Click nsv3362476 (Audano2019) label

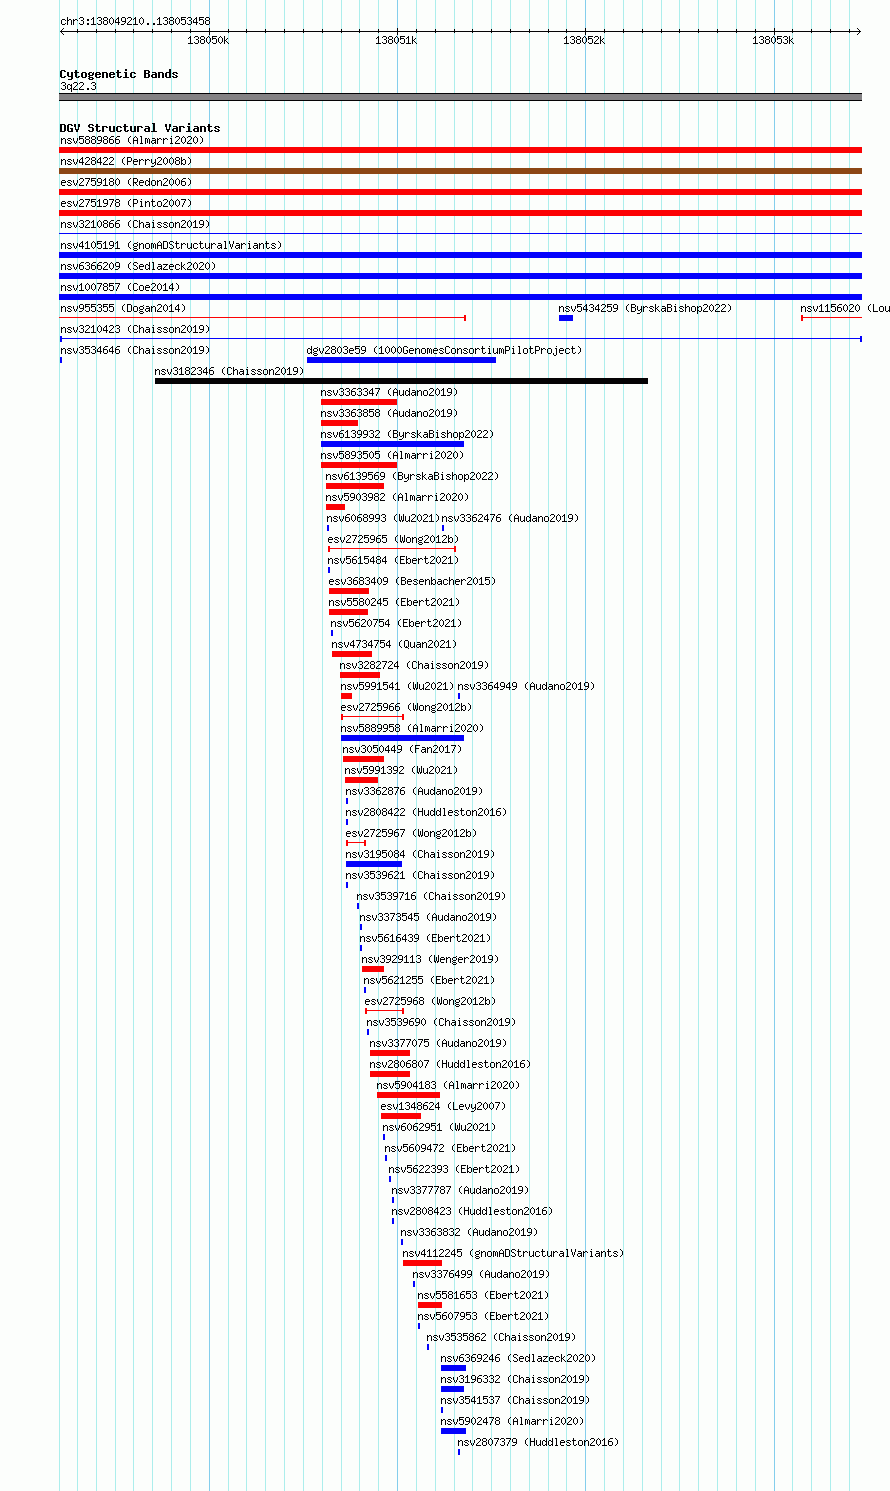click(510, 518)
